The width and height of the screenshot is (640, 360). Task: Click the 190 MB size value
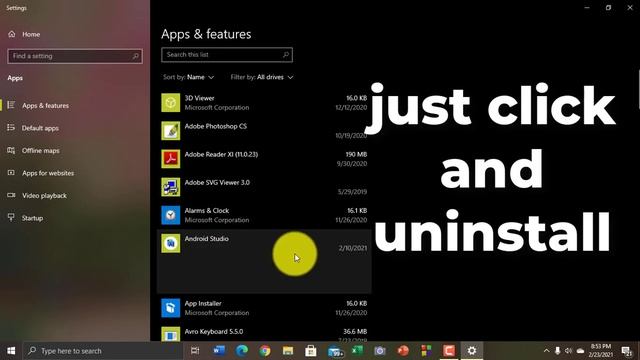coord(356,154)
